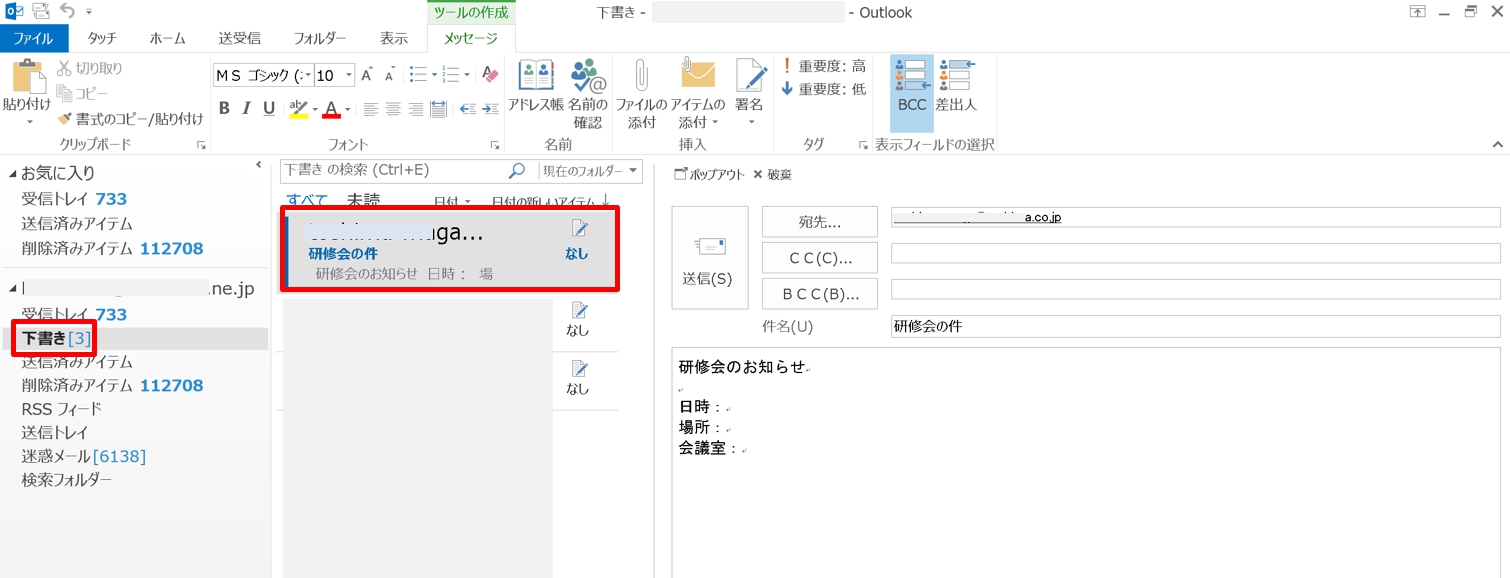Open the font color picker arrow

347,109
